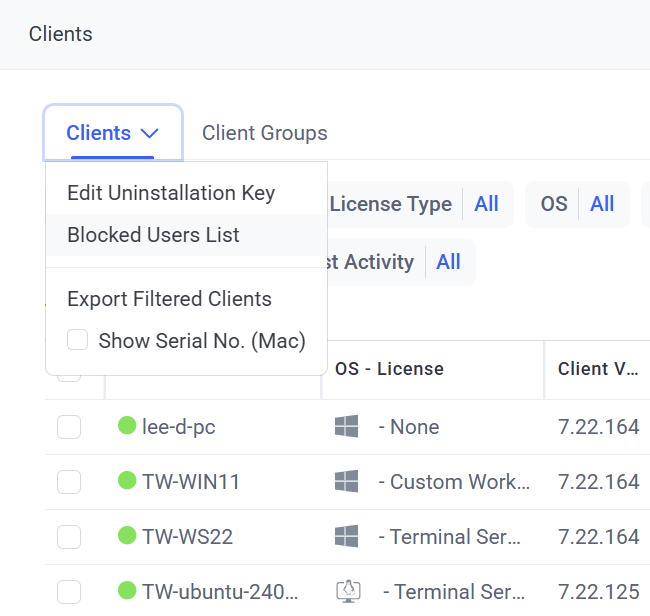Screen dimensions: 650x616
Task: Click green status dot beside TW-WS22
Action: point(127,537)
